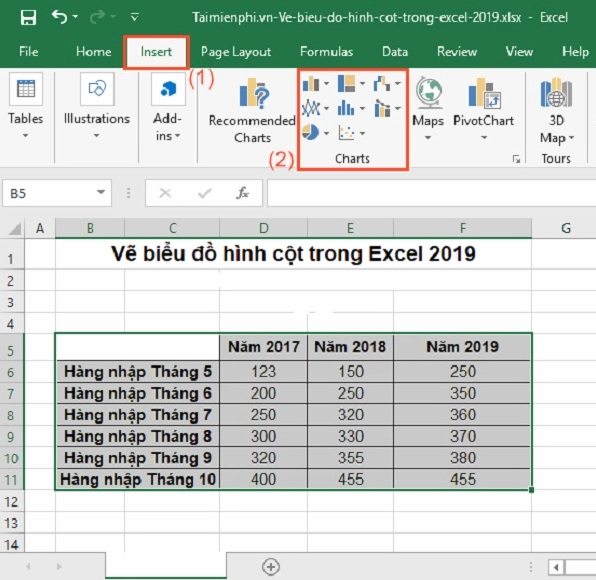Click the Enter checkmark formula button
The image size is (596, 580).
pos(204,193)
